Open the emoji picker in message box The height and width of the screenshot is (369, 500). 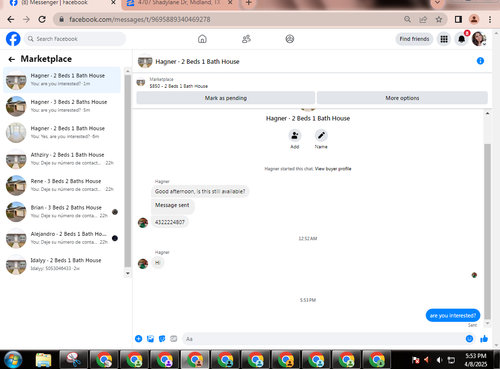[469, 339]
